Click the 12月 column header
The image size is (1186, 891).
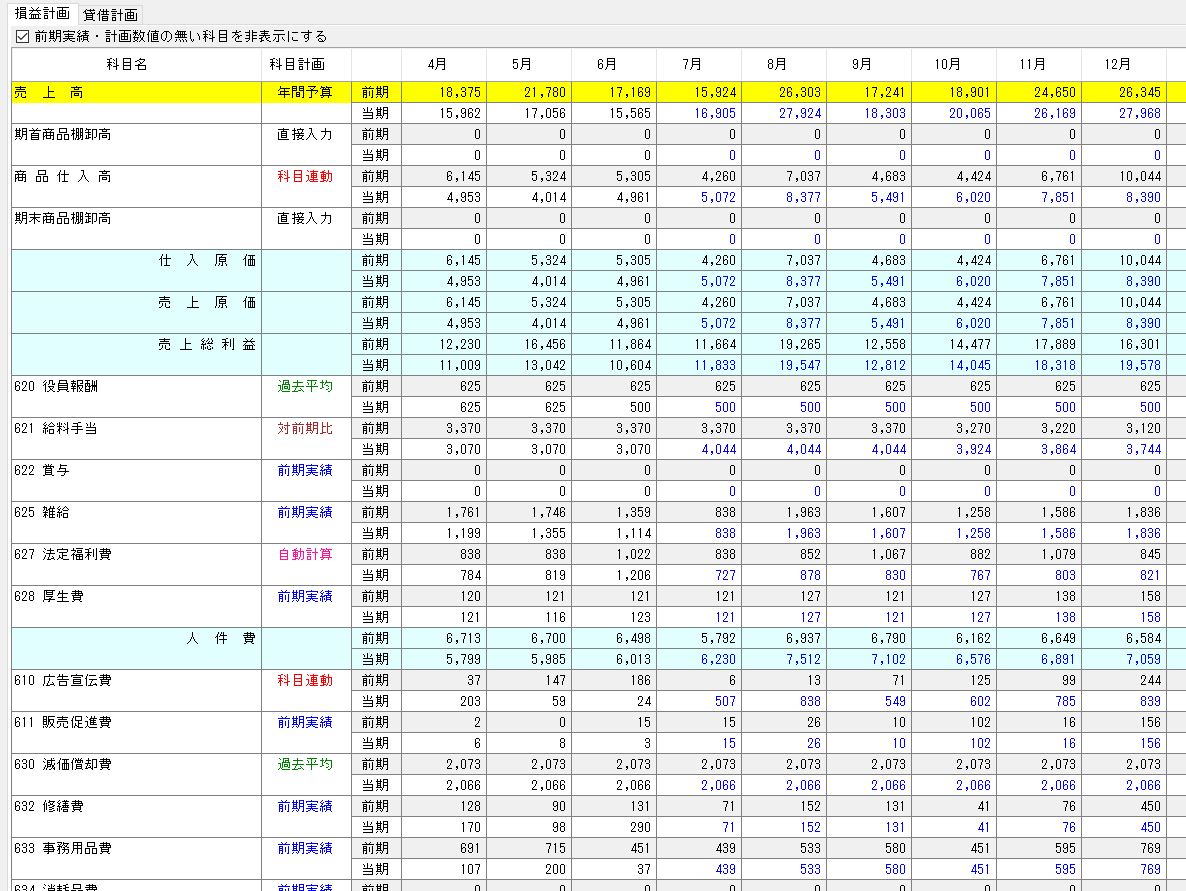pos(1117,64)
